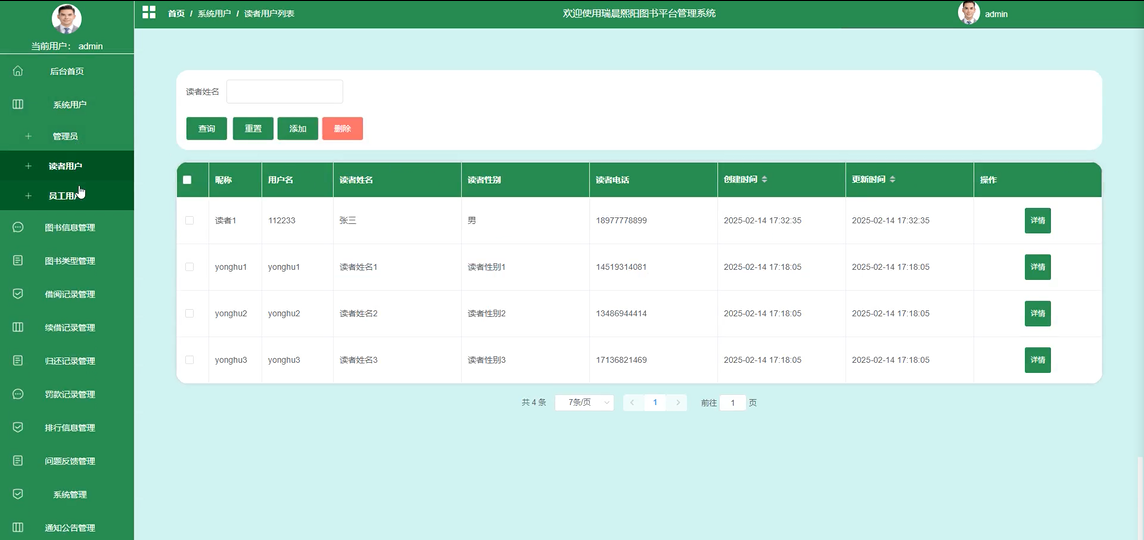Image resolution: width=1144 pixels, height=540 pixels.
Task: Open the 7条/页 page size dropdown
Action: [584, 402]
